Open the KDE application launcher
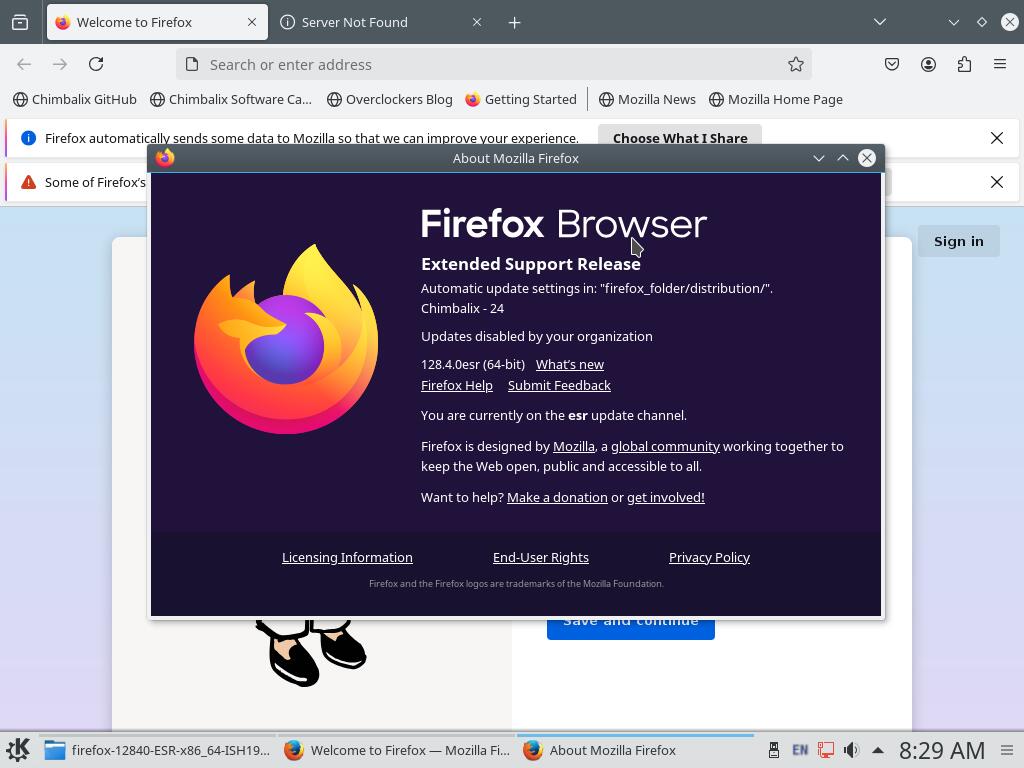The image size is (1024, 768). [x=18, y=750]
